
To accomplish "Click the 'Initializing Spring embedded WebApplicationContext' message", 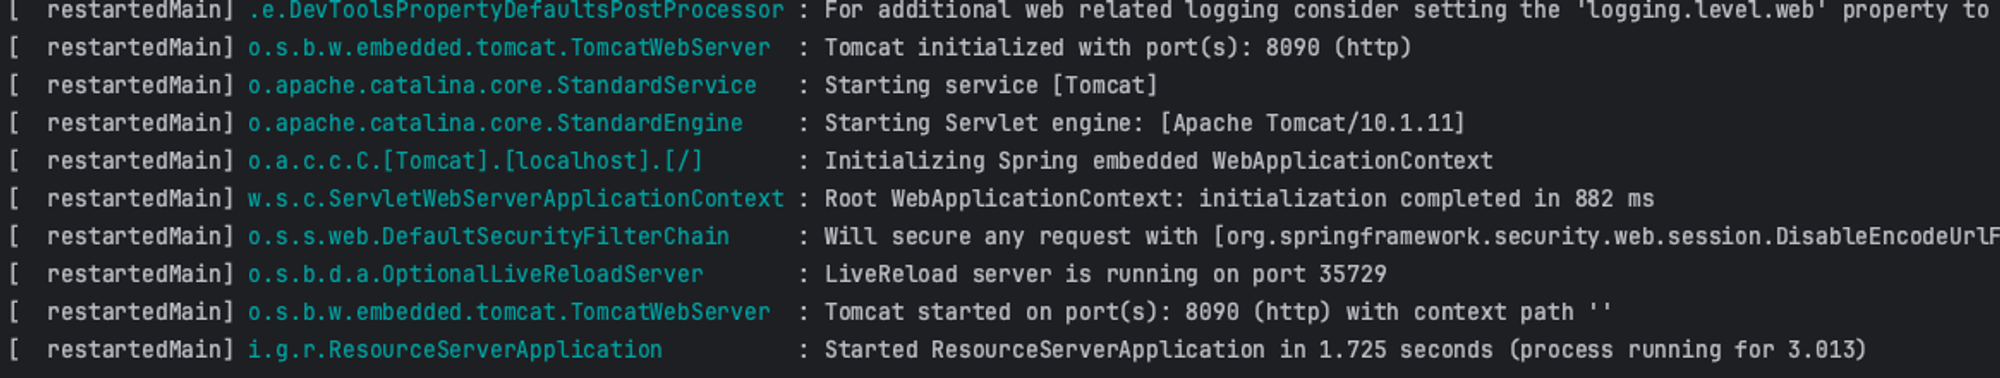I will pyautogui.click(x=1158, y=161).
